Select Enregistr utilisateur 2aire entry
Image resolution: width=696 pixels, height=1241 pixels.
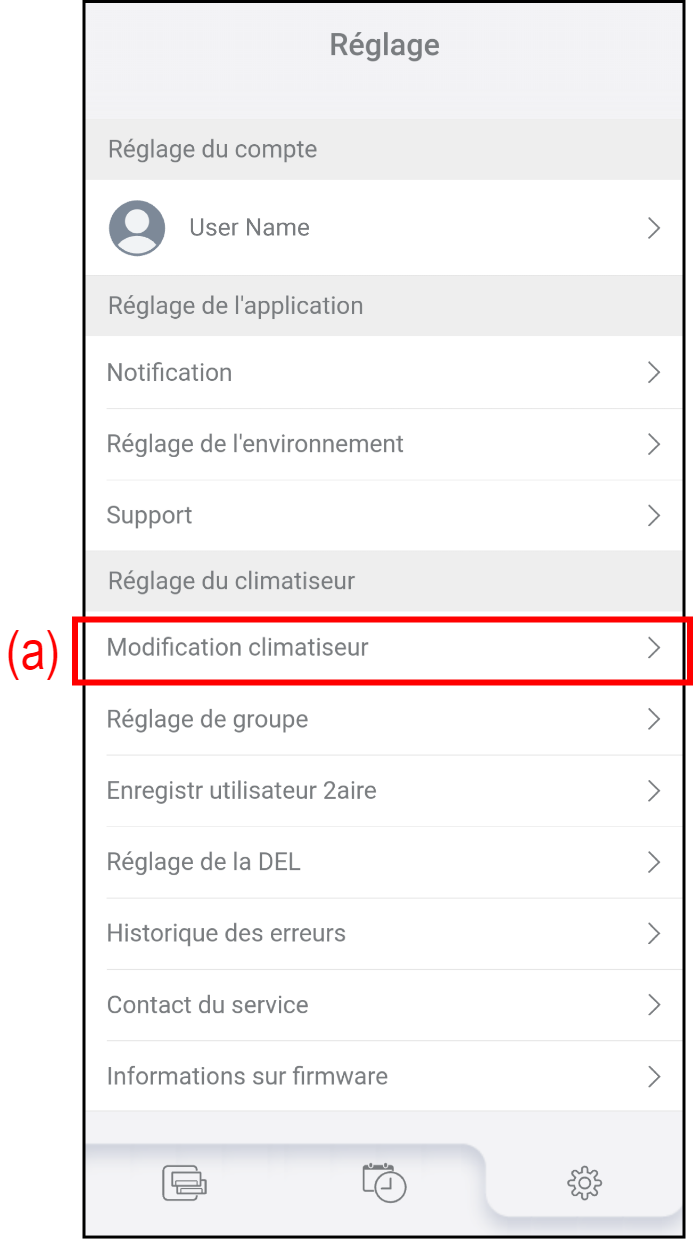point(242,791)
